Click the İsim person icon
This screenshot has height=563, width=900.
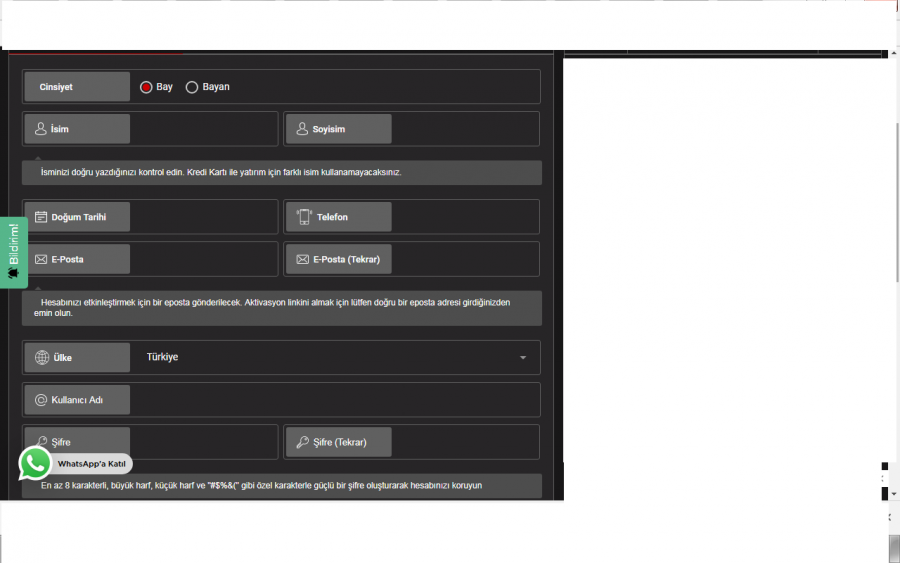click(40, 129)
